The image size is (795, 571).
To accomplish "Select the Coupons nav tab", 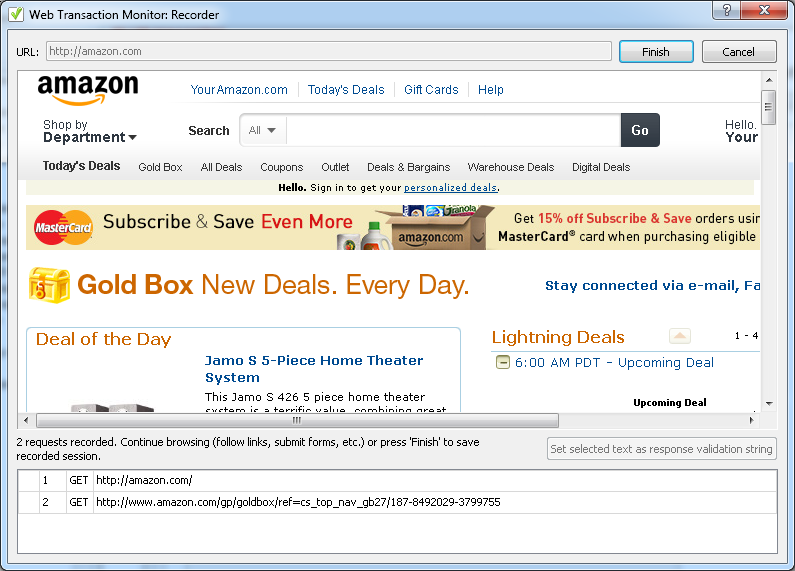I will (x=281, y=167).
